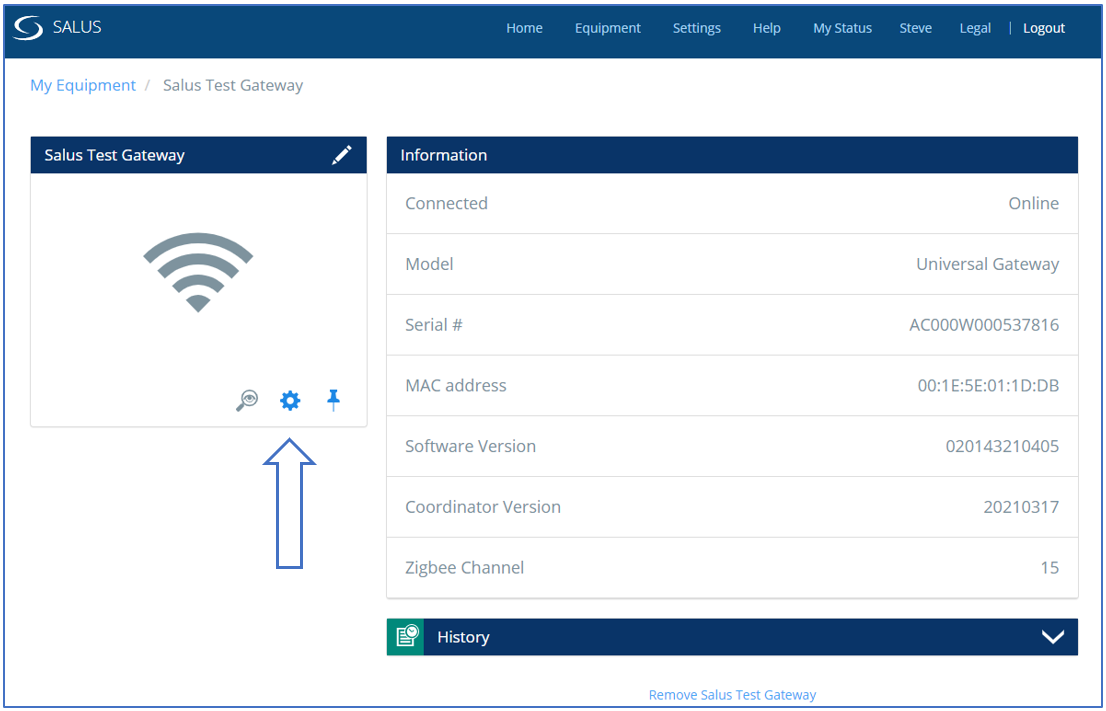Click Salus Test Gateway card title

114,155
